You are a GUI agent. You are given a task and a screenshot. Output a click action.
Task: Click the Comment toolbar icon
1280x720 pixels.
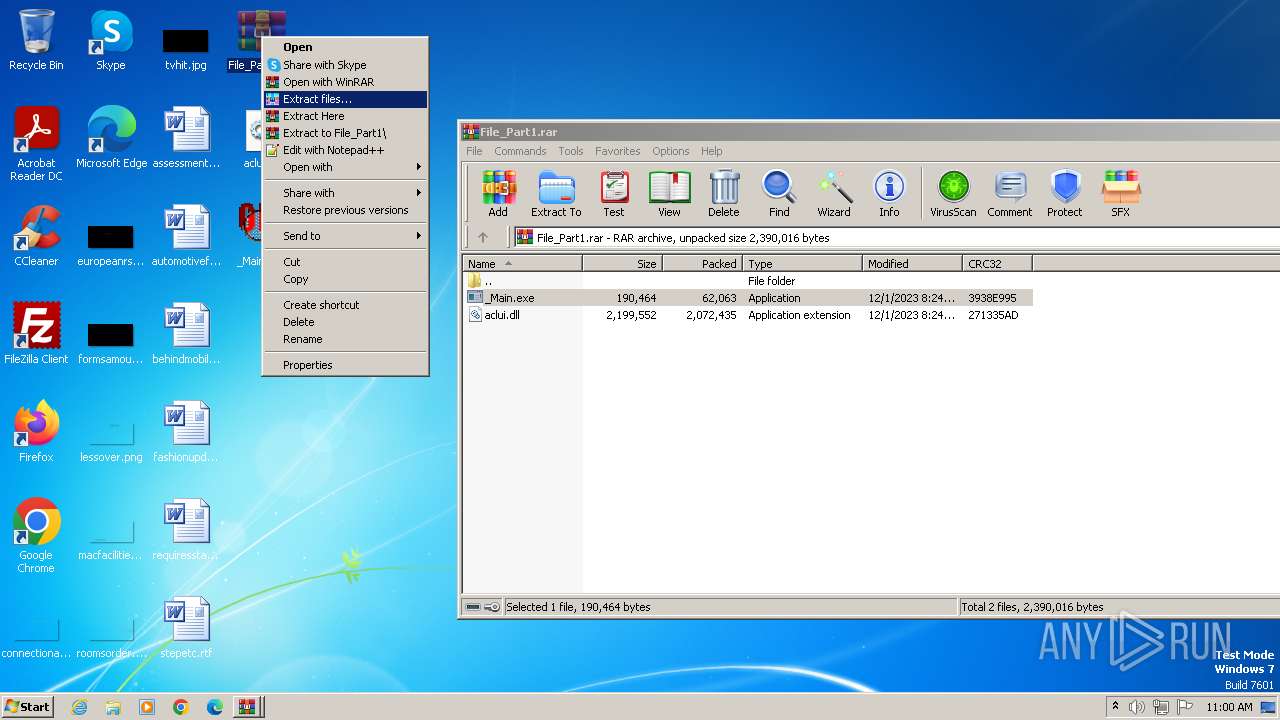point(1010,193)
